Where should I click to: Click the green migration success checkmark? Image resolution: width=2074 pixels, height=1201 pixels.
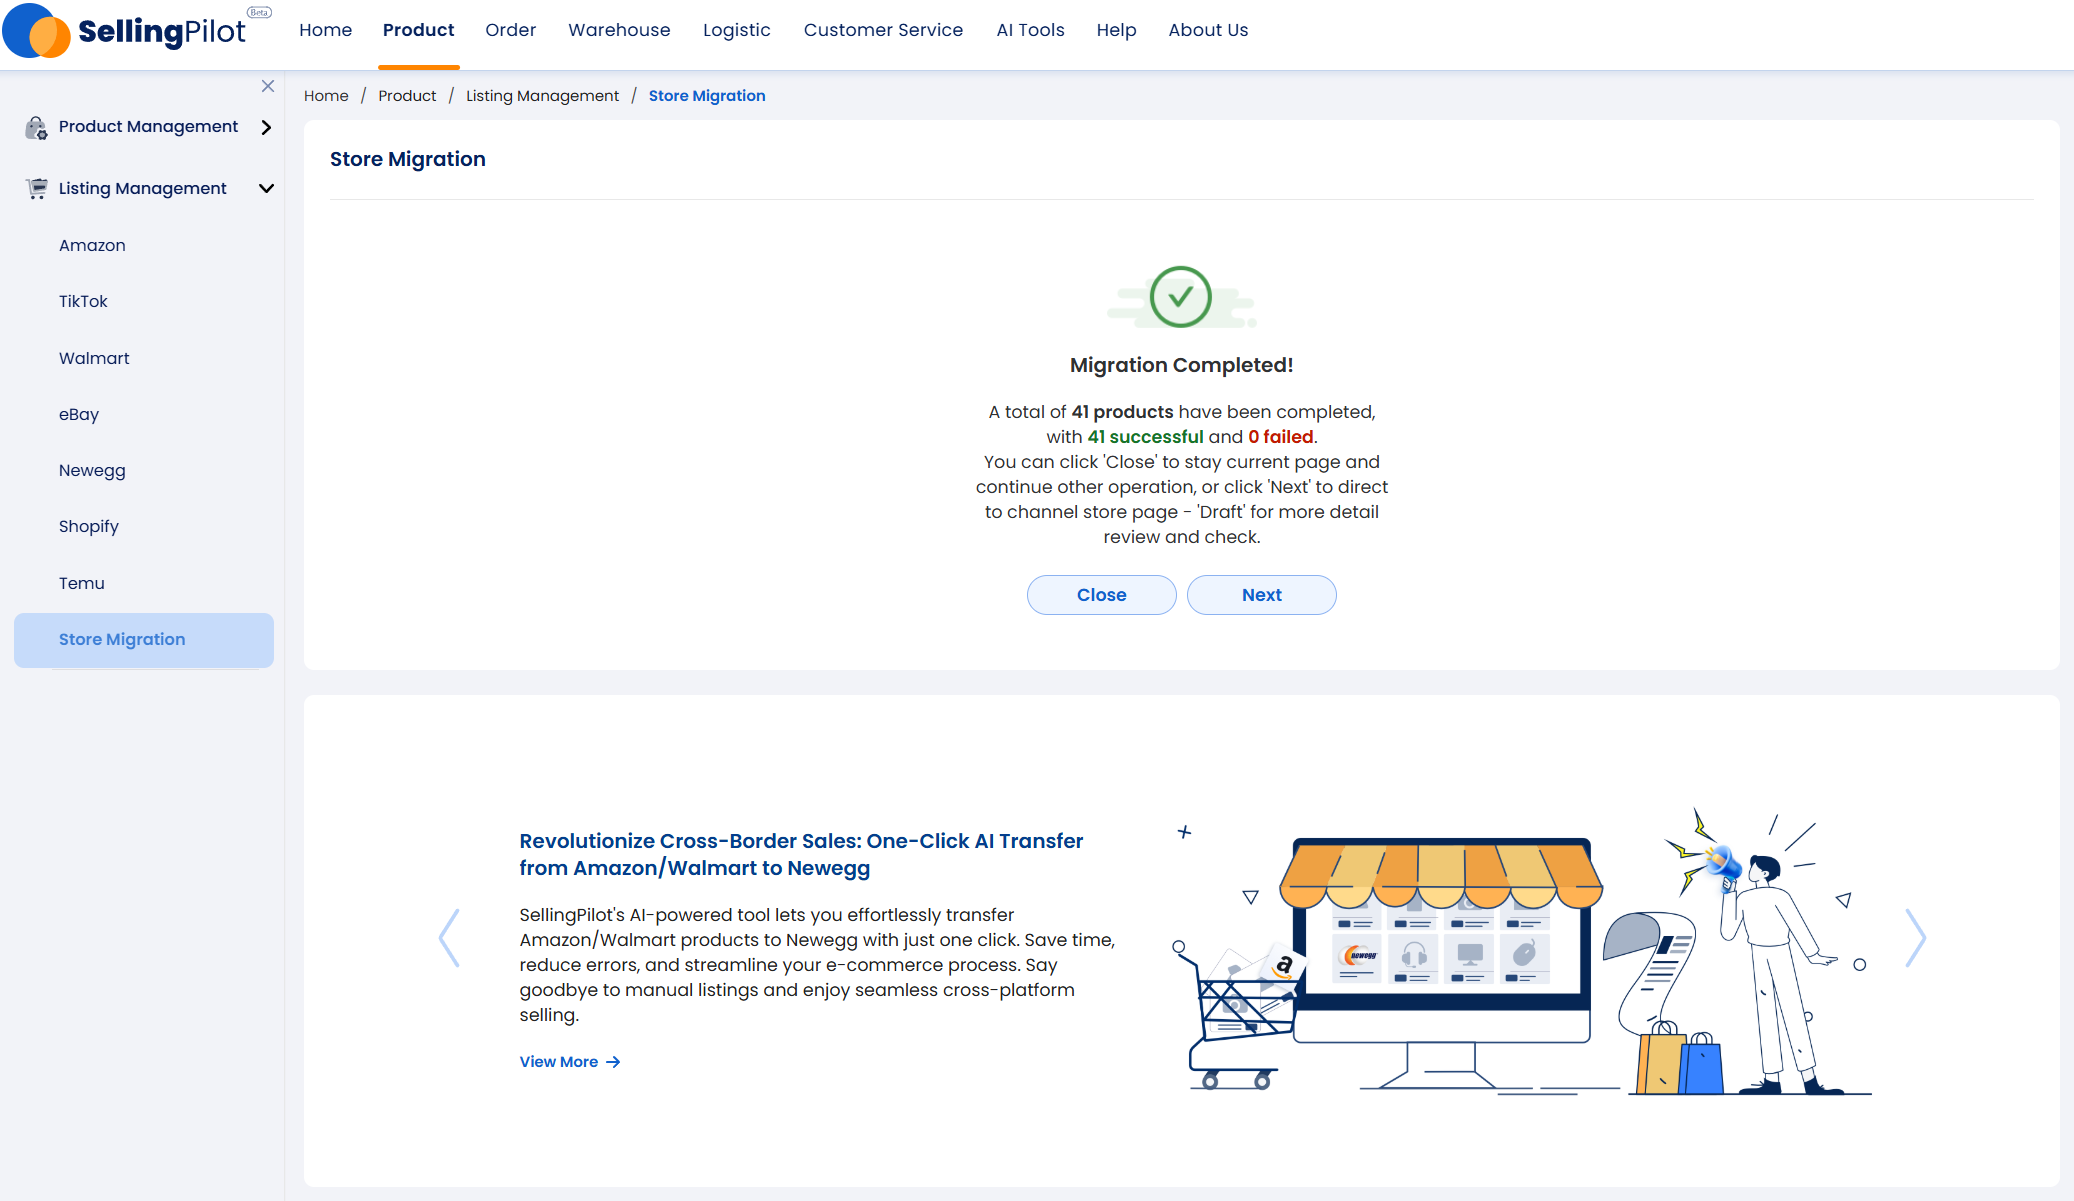coord(1181,297)
